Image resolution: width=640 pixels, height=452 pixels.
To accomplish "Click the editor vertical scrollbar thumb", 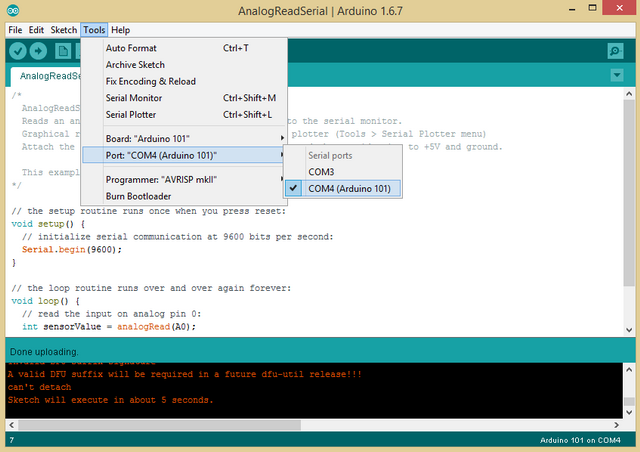I will click(629, 192).
